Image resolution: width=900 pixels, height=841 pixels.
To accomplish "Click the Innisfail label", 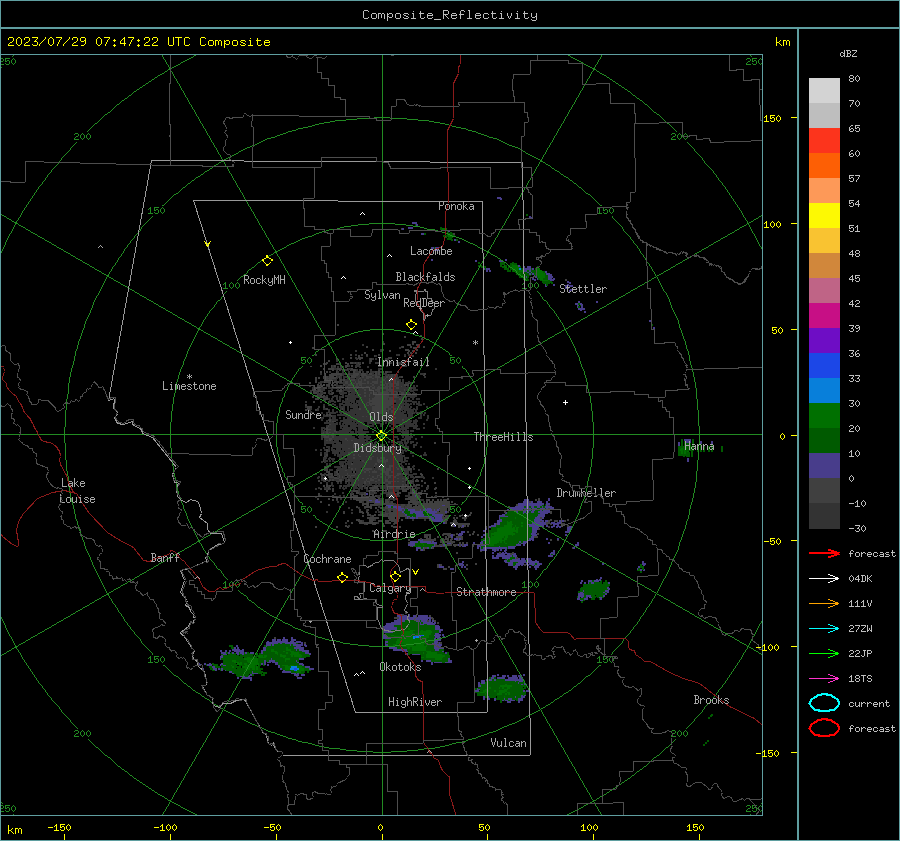I will click(403, 362).
